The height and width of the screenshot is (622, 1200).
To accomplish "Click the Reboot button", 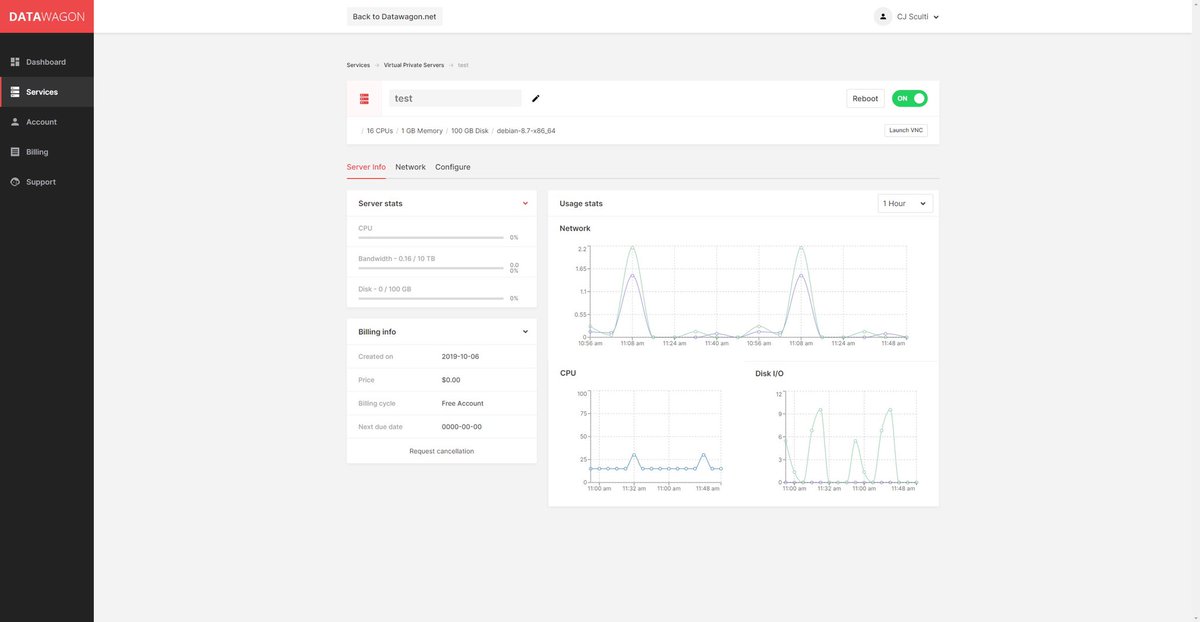I will click(x=865, y=98).
